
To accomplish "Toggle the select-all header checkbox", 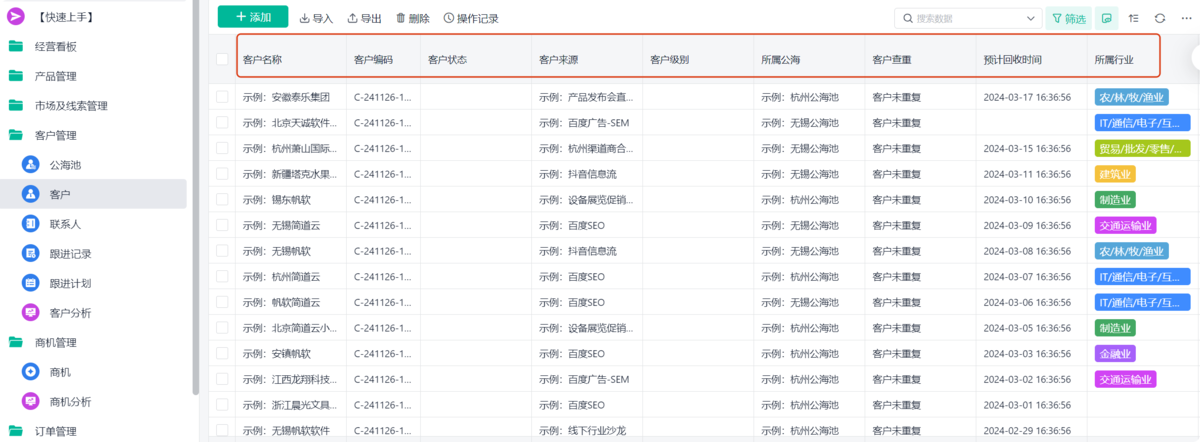I will coord(222,59).
